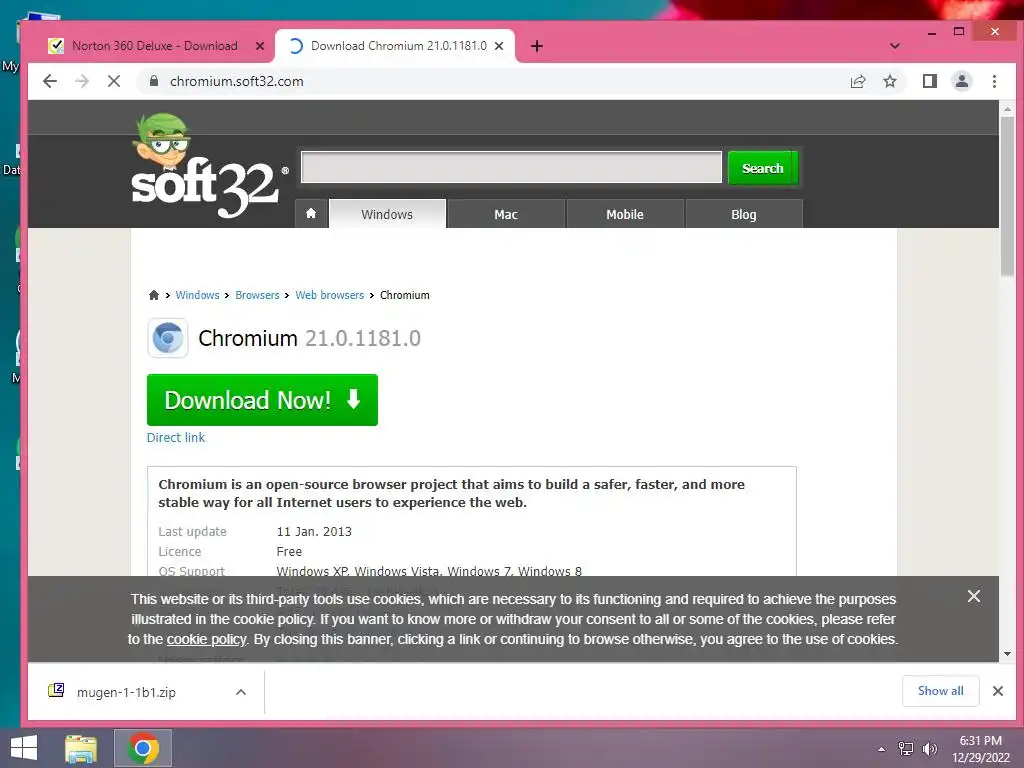This screenshot has height=768, width=1024.
Task: Click the soft32 search input field
Action: coord(511,167)
